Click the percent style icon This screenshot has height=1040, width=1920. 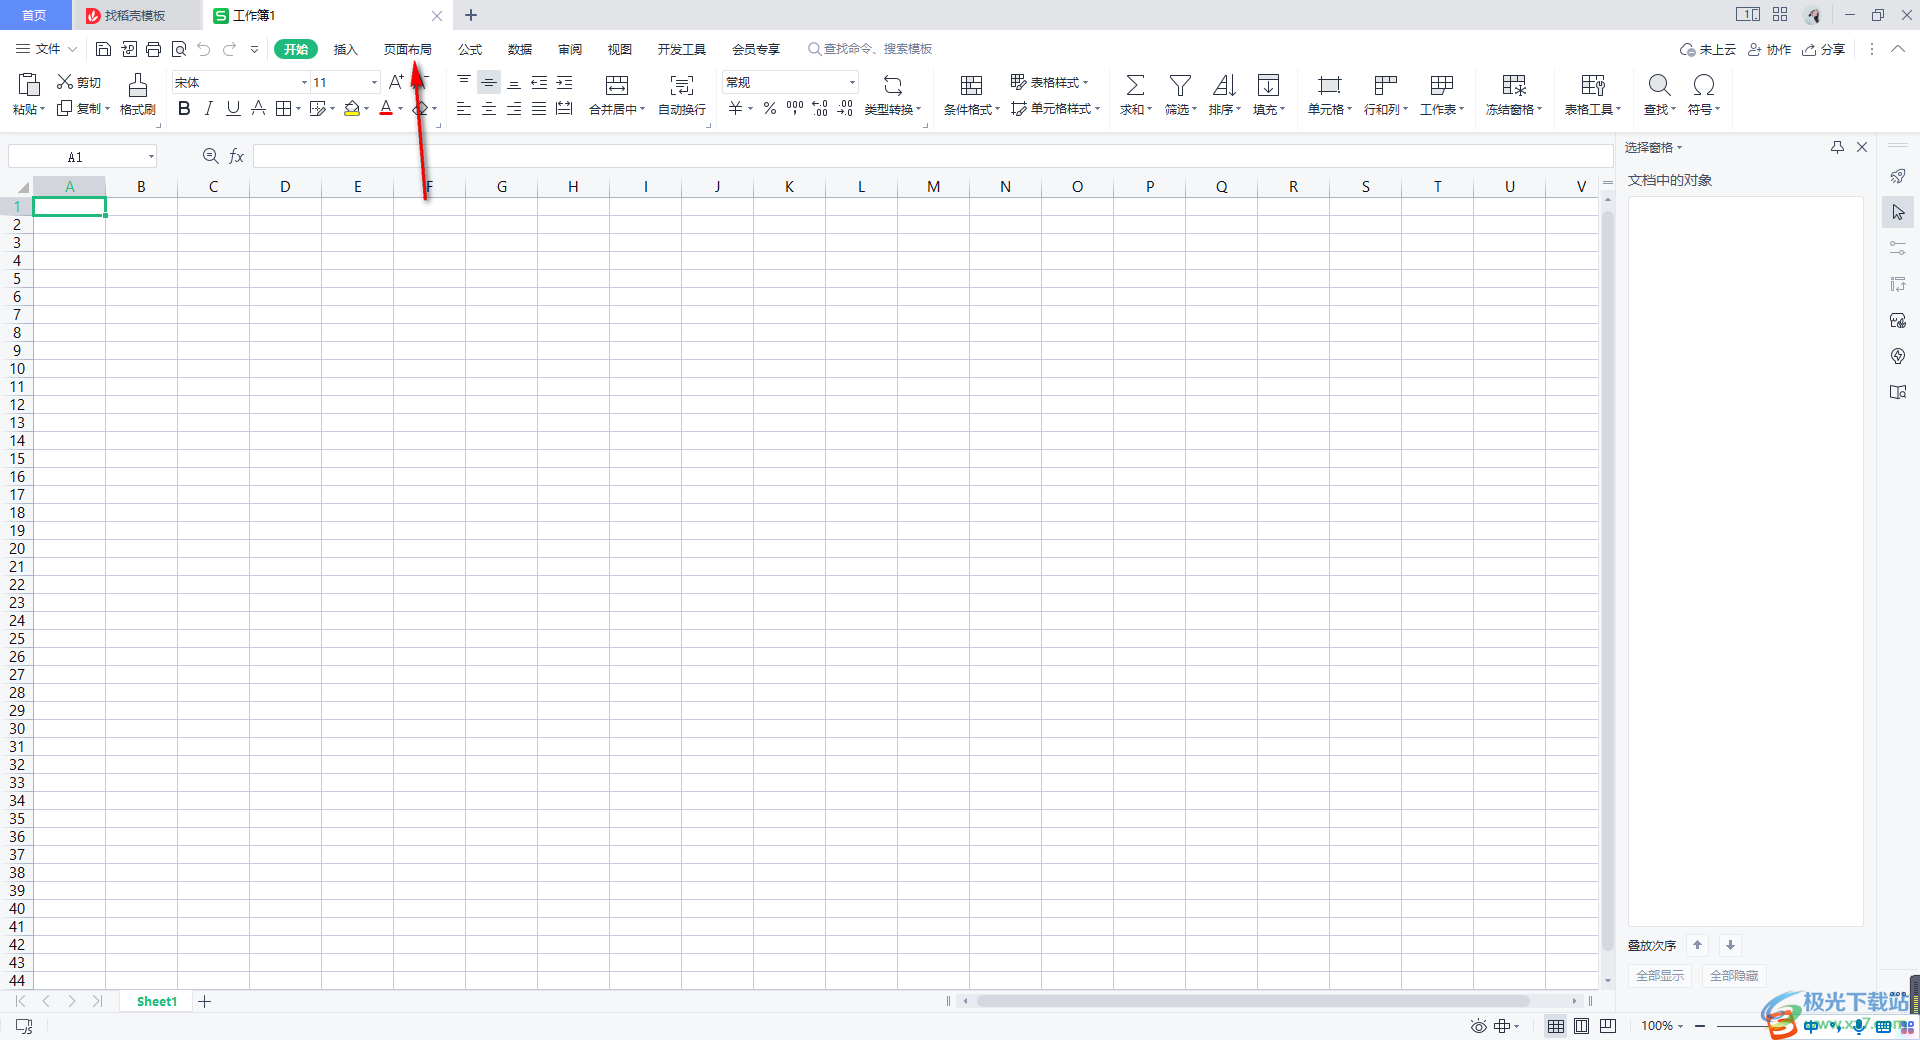770,108
